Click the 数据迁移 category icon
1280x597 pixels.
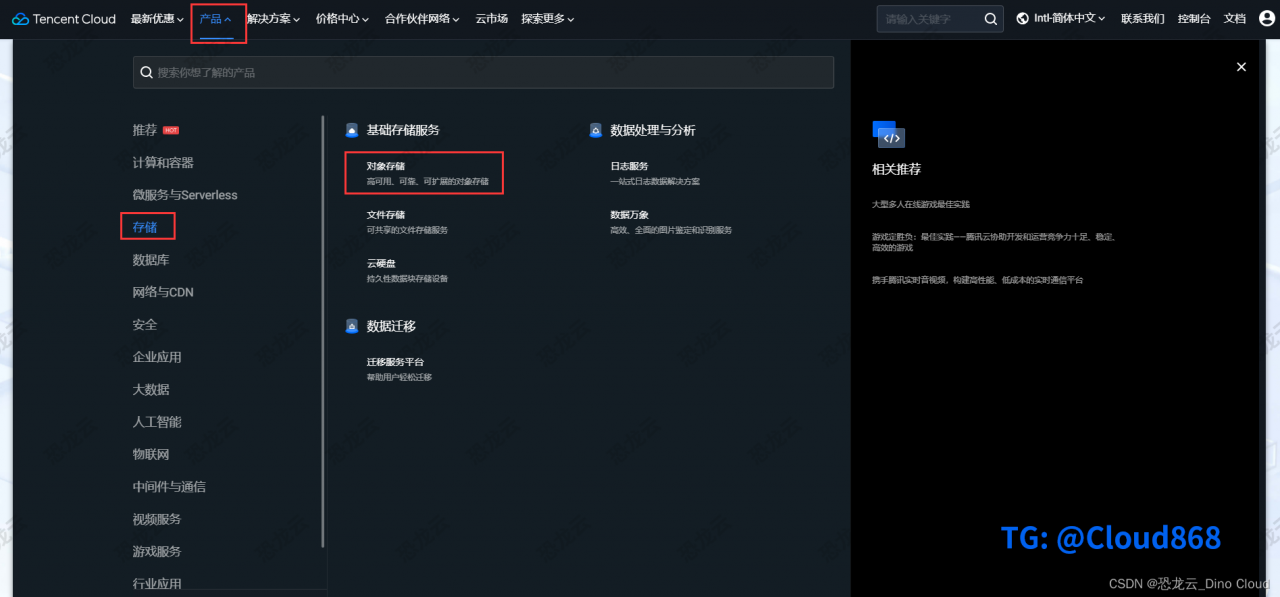[x=351, y=325]
